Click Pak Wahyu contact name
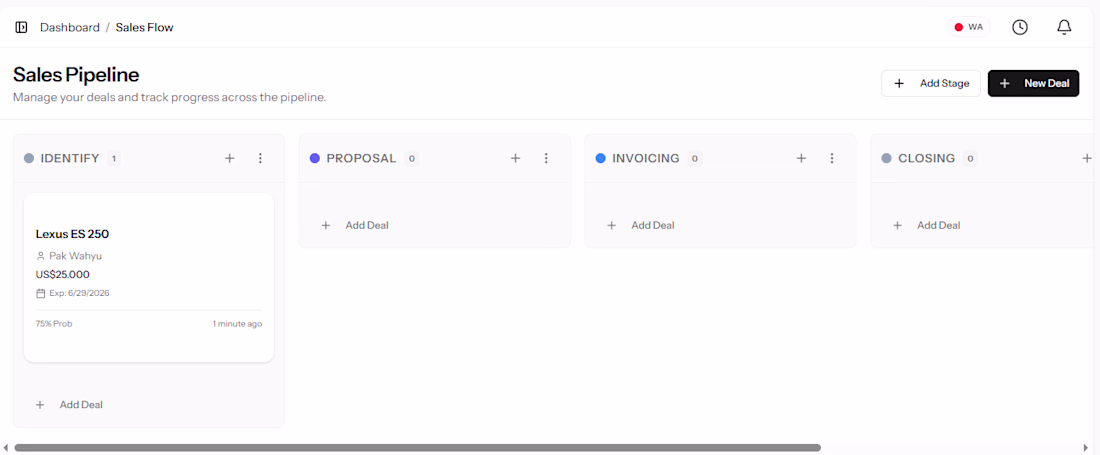1100x455 pixels. point(75,256)
